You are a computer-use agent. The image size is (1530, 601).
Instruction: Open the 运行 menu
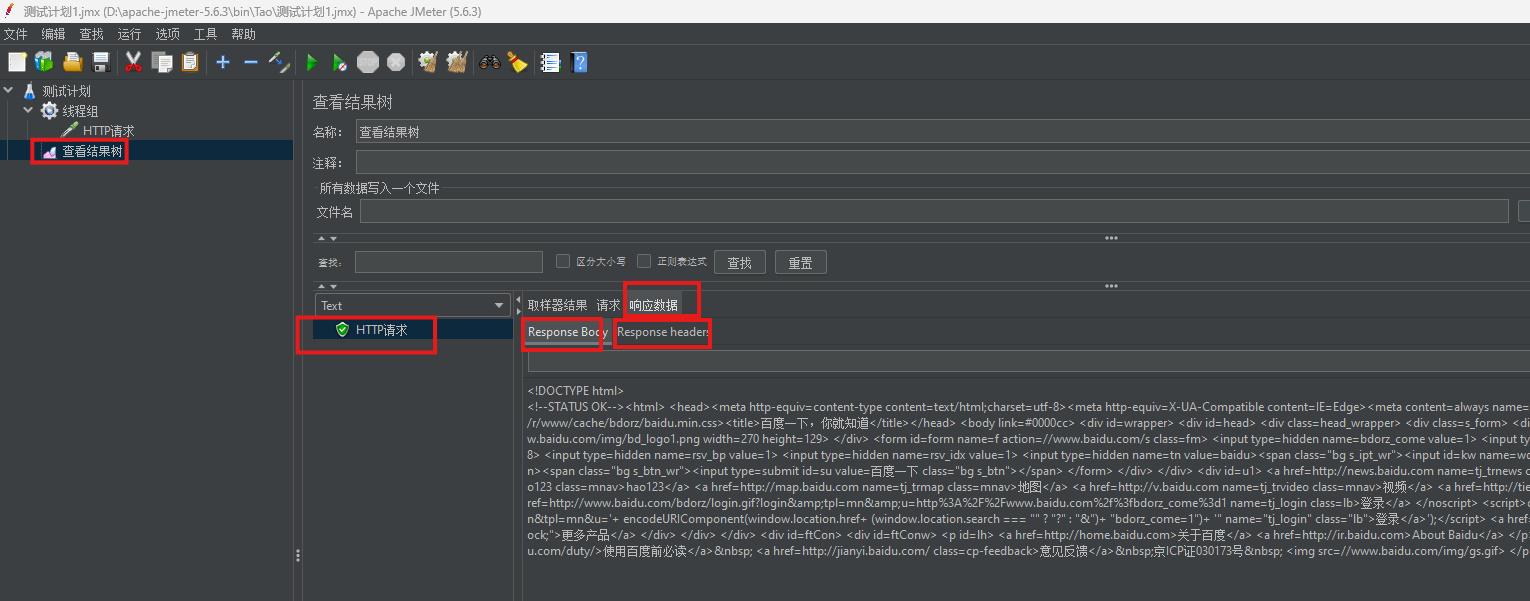(129, 34)
